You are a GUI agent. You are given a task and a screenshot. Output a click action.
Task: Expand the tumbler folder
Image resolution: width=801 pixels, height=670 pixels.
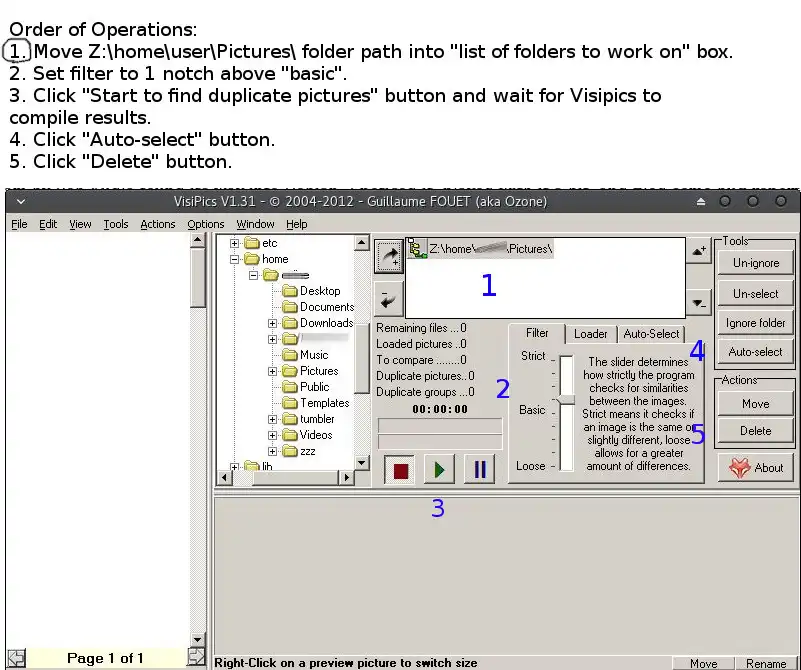[x=272, y=420]
